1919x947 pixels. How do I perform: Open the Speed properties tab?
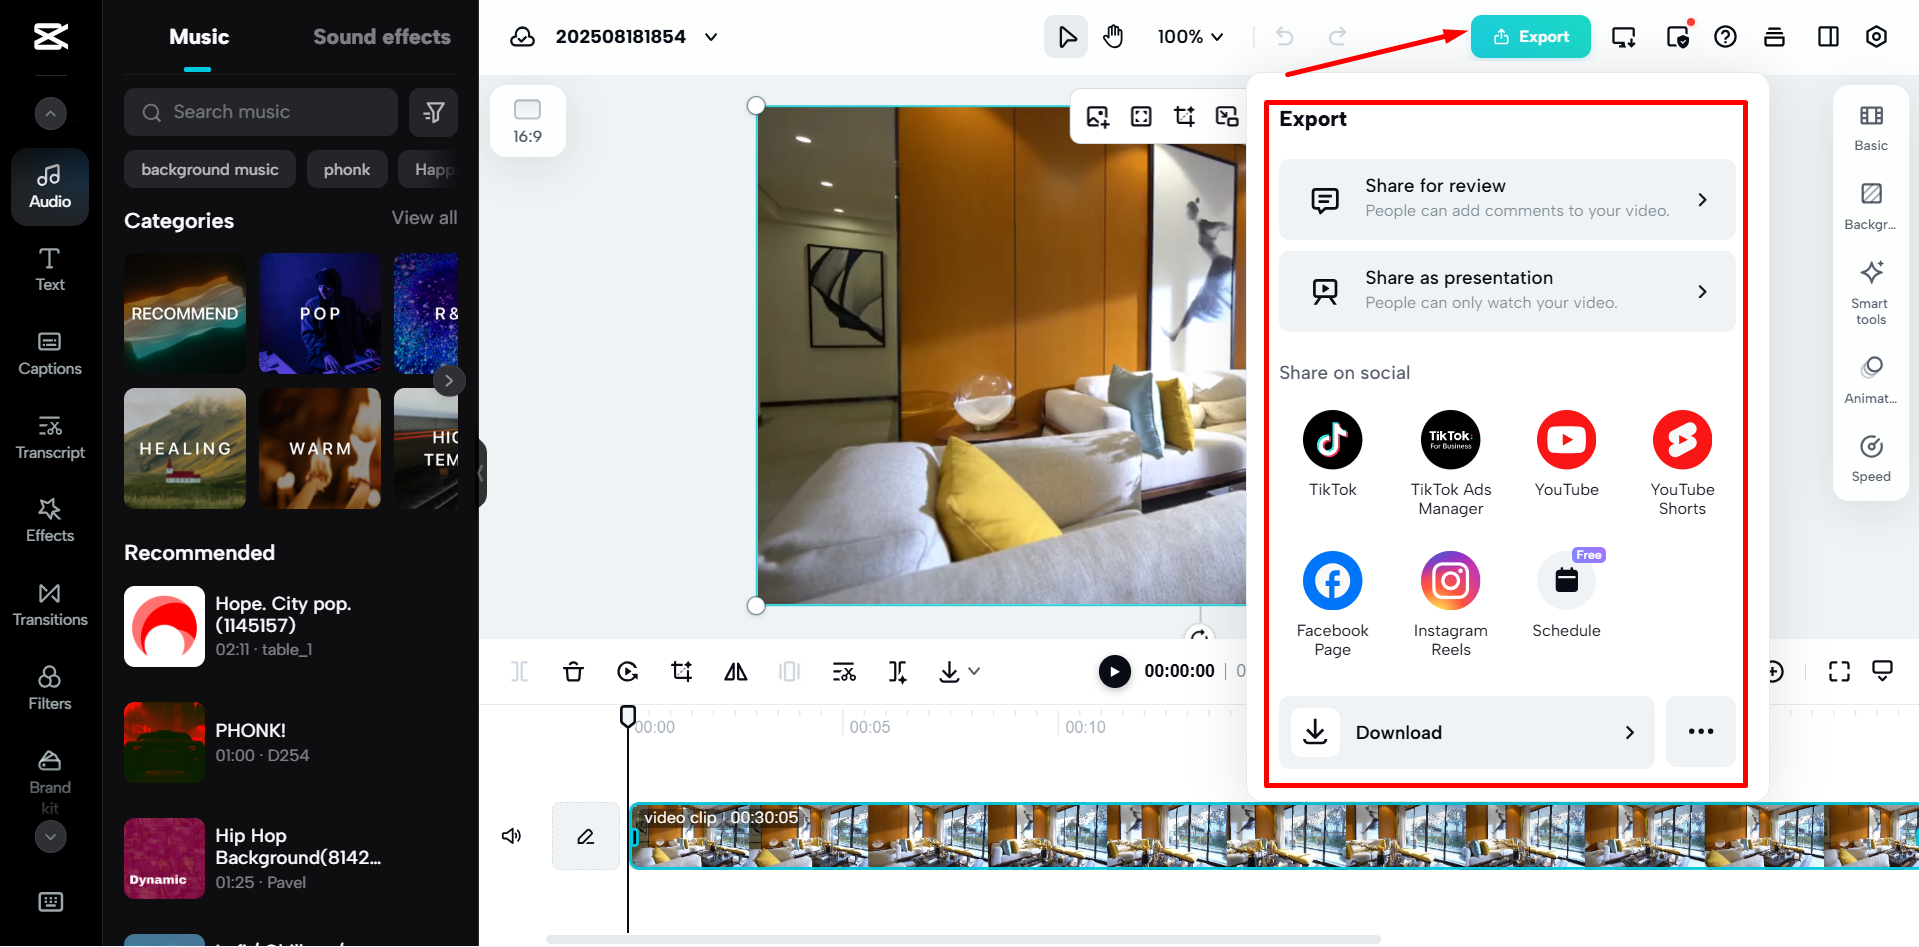point(1871,458)
